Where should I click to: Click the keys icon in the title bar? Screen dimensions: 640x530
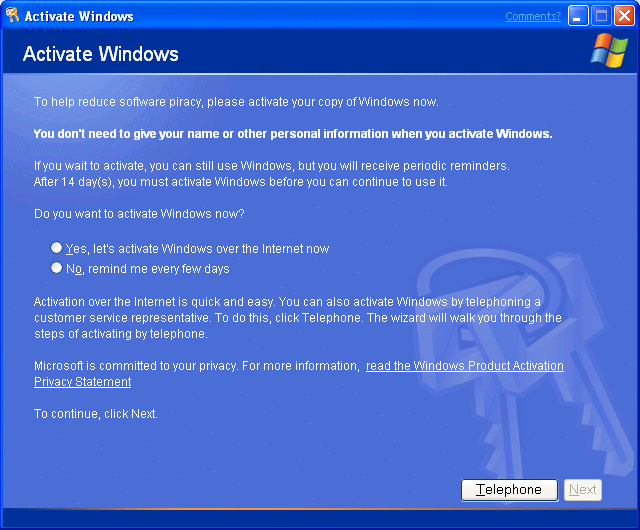point(13,15)
